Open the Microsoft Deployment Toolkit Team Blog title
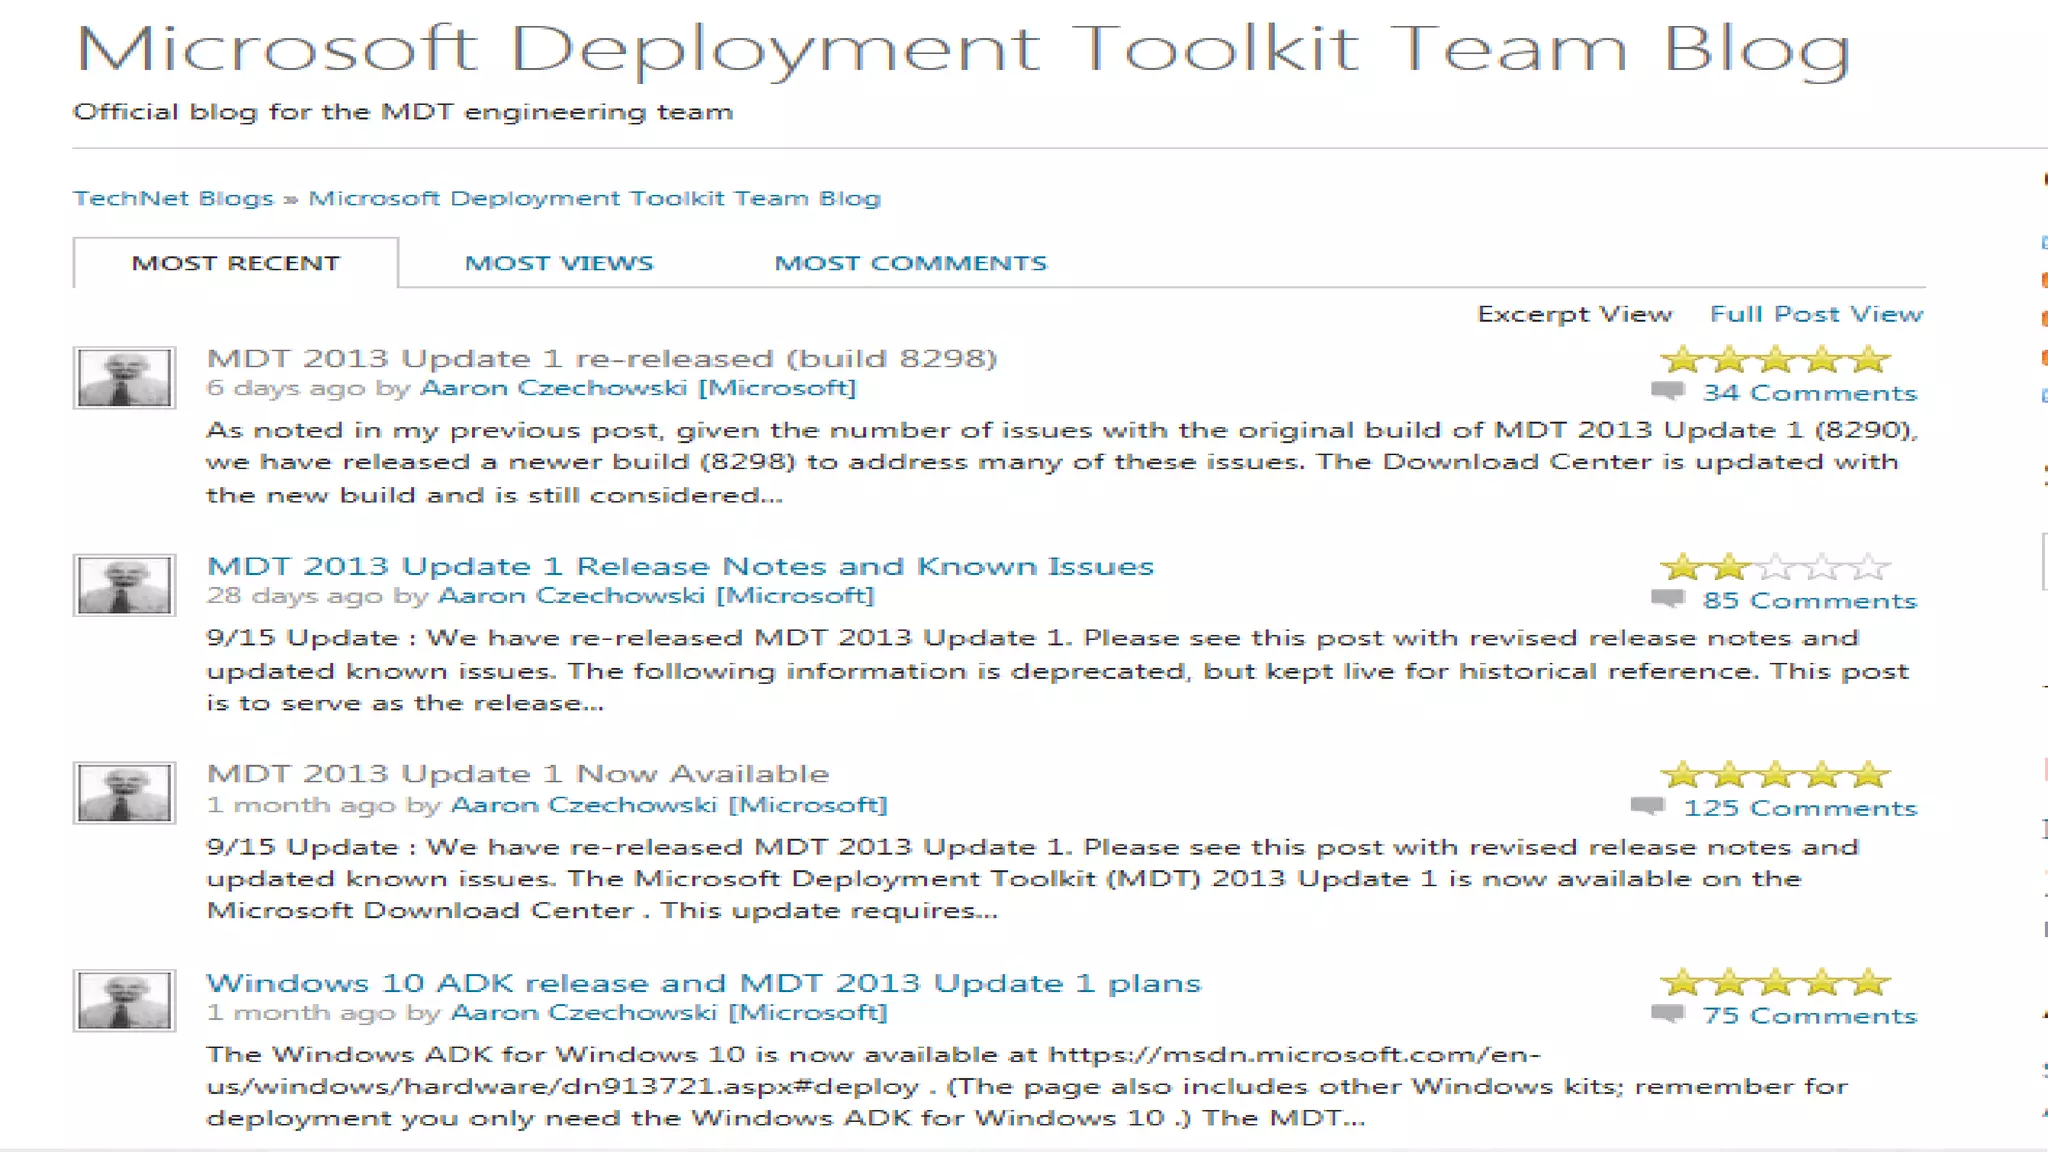The height and width of the screenshot is (1152, 2048). pos(963,49)
